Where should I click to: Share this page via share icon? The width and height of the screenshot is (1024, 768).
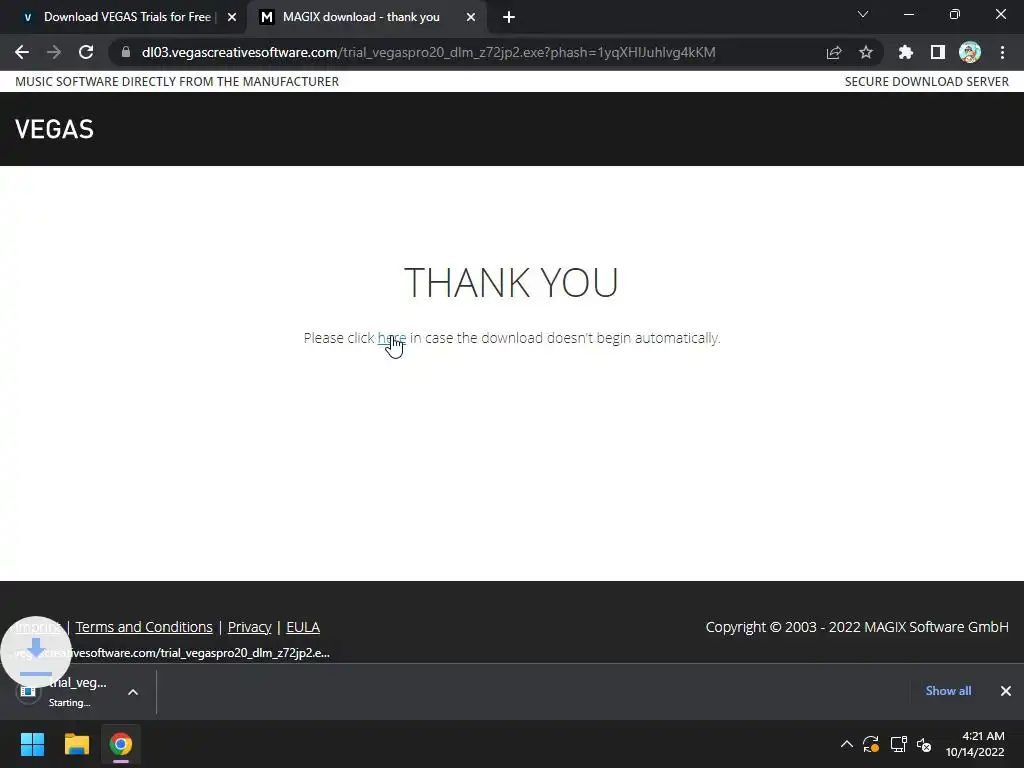click(x=834, y=52)
